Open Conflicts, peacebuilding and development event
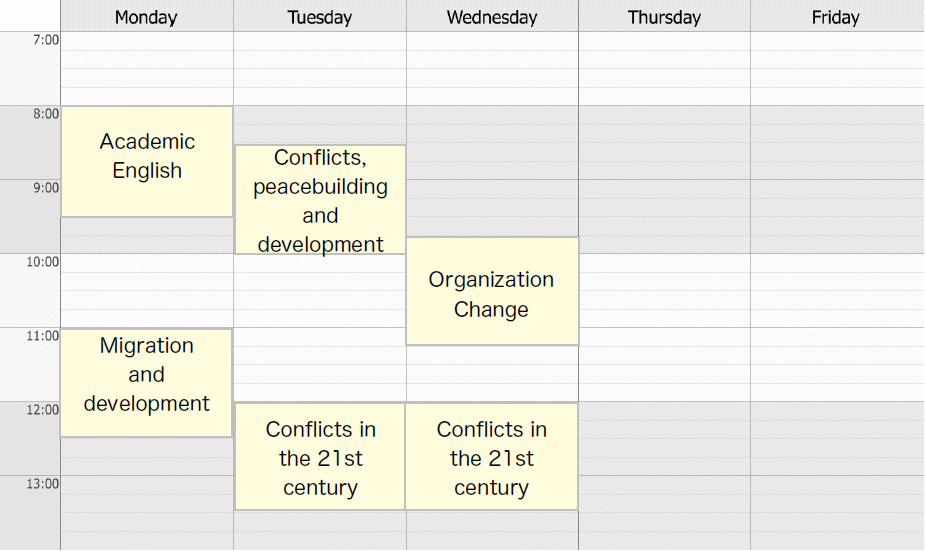This screenshot has height=551, width=926. 320,200
